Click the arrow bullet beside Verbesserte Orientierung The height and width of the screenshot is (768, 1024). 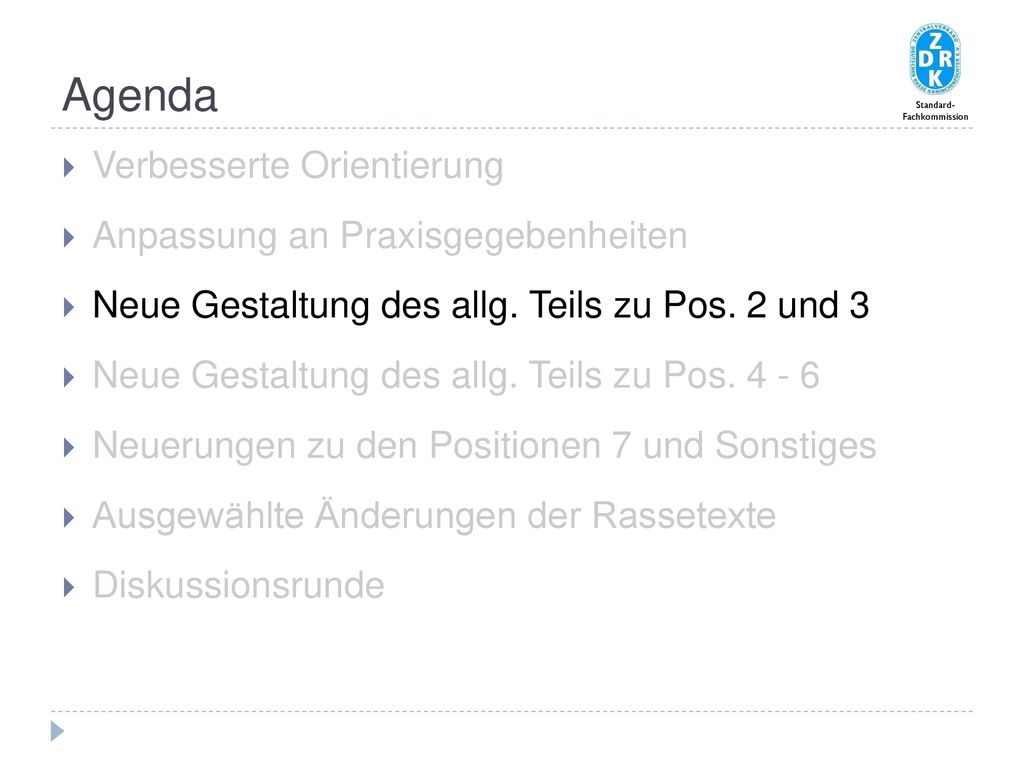tap(69, 168)
